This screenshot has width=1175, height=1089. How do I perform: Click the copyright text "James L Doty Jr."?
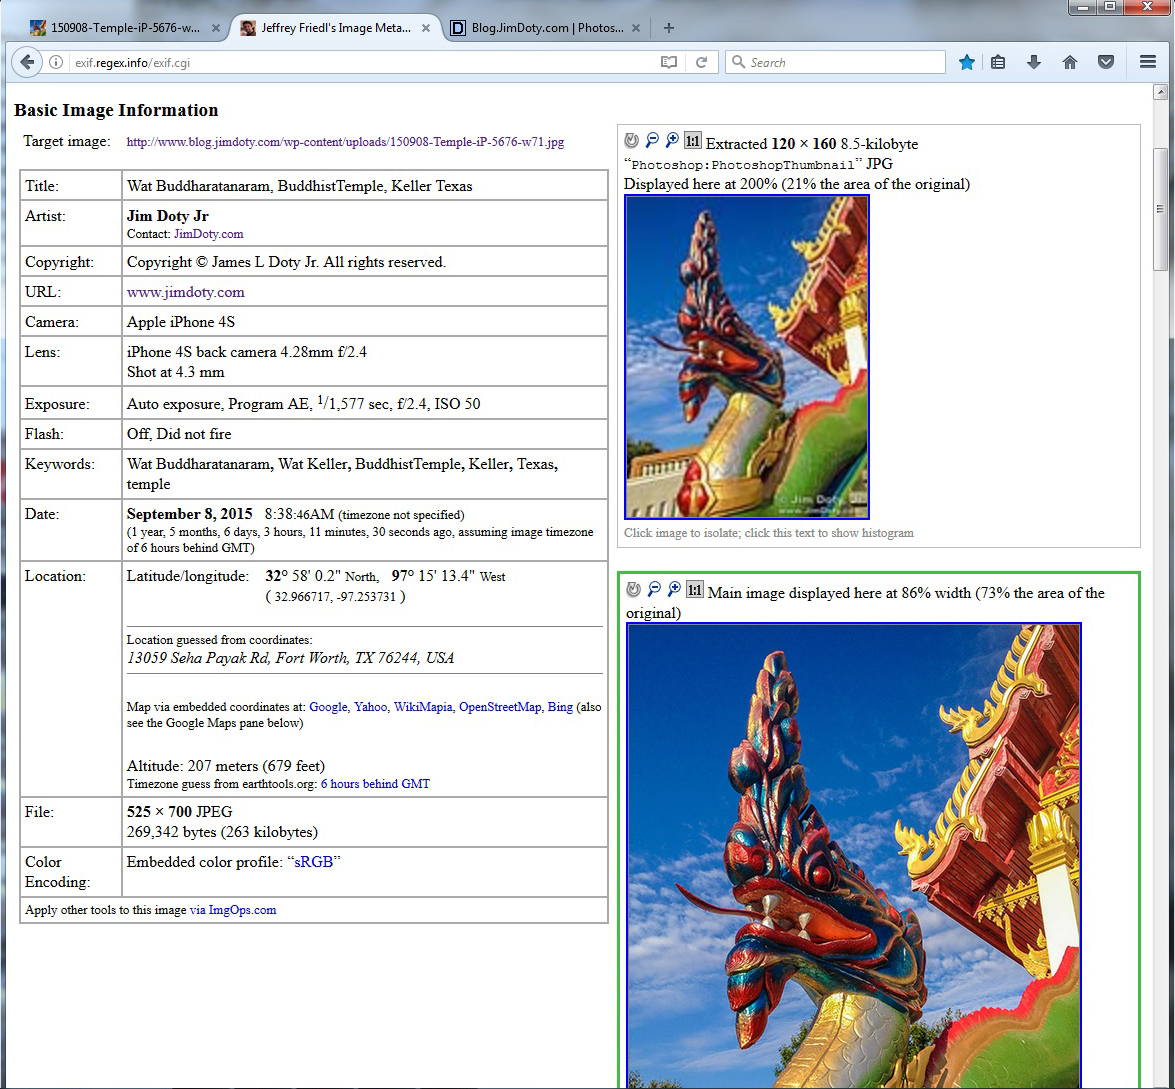pyautogui.click(x=265, y=262)
